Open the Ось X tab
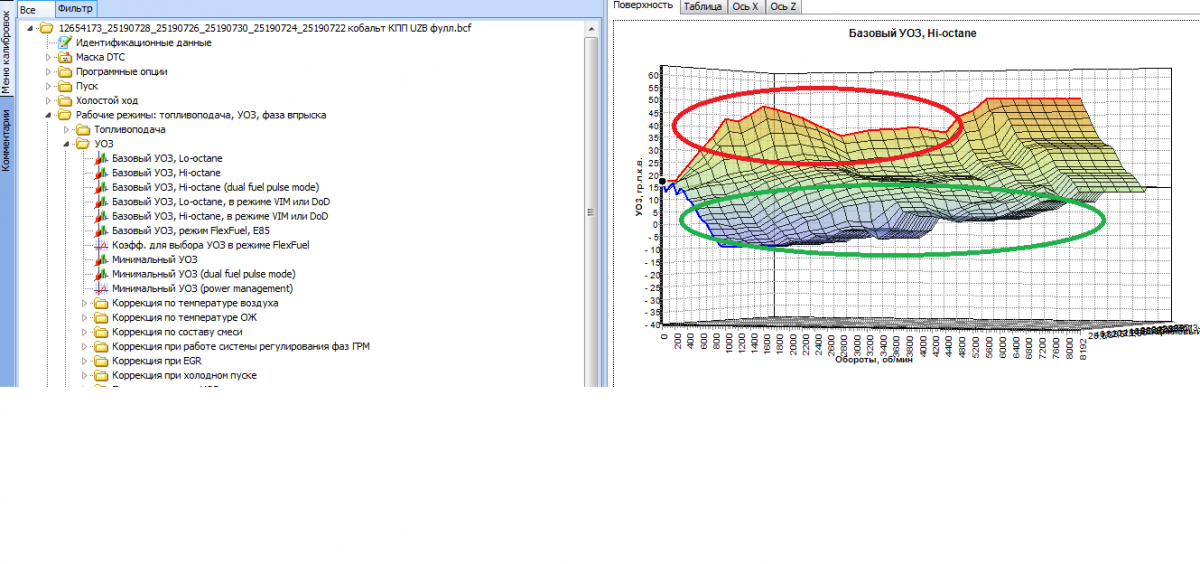 pos(745,7)
